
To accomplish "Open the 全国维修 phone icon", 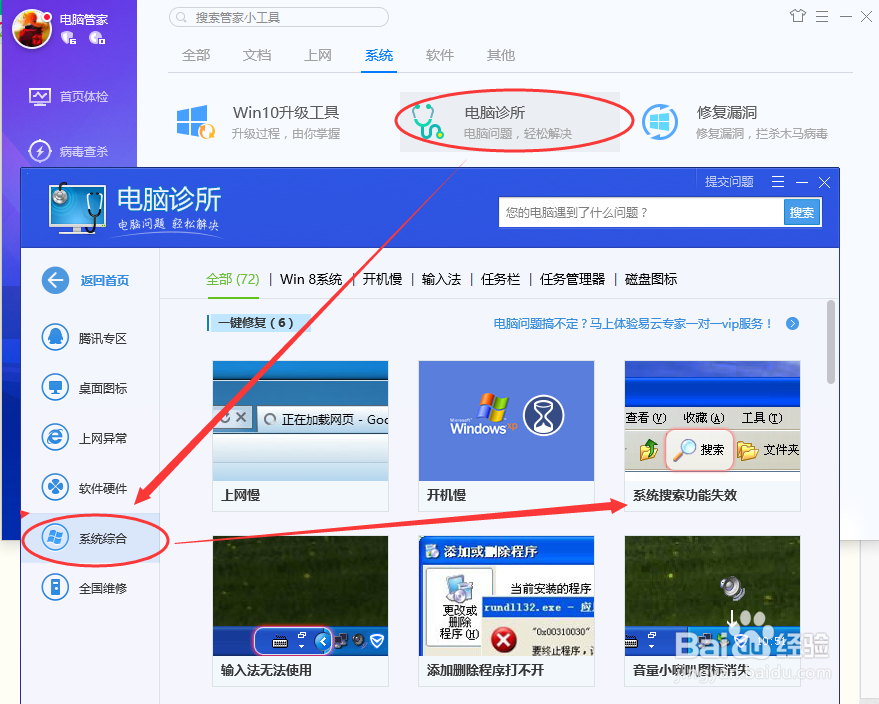I will coord(55,587).
